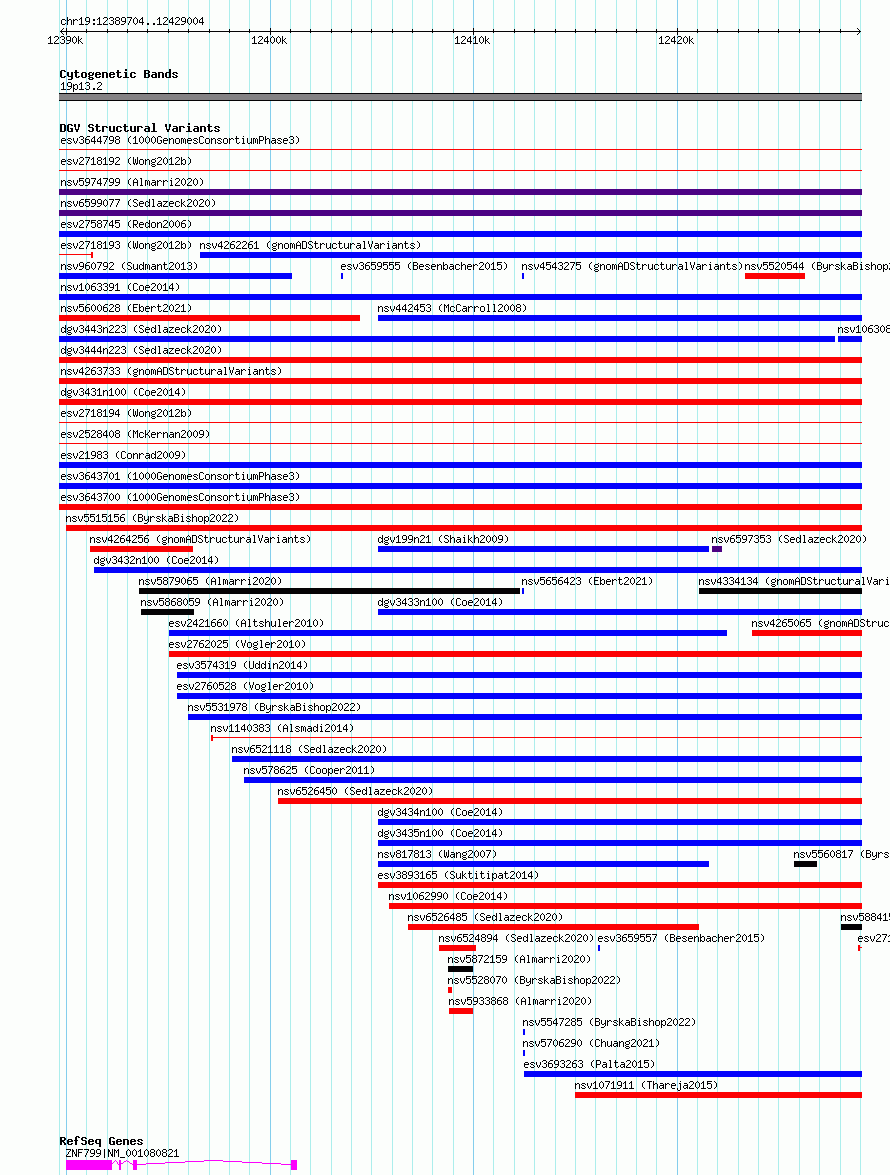Open nsv6526450 (Sedlazeck2020) variant
890x1175 pixels.
pos(355,791)
